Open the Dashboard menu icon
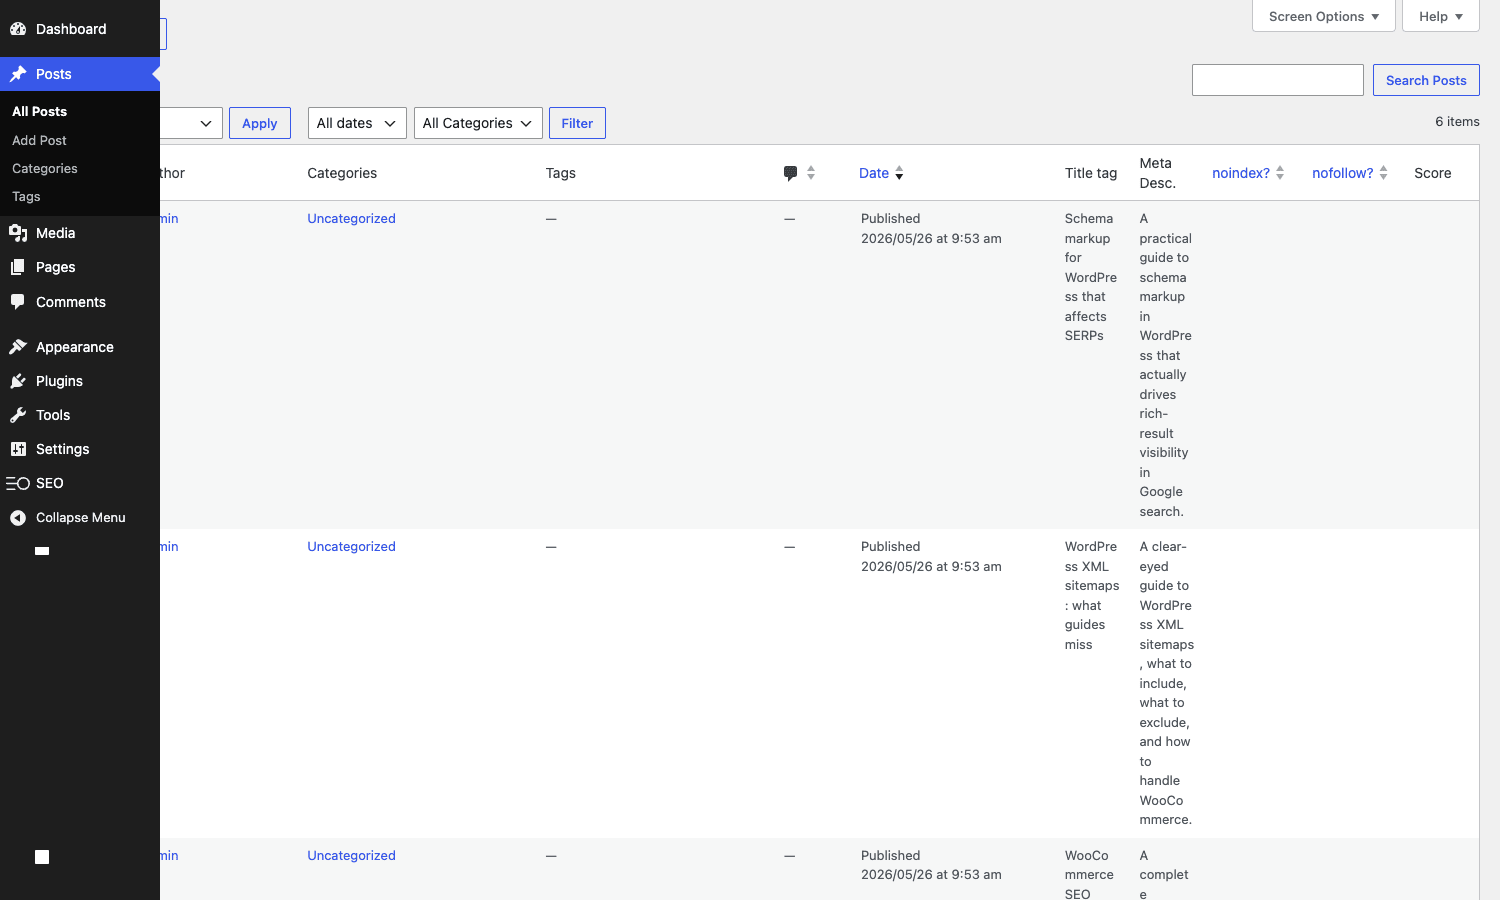The height and width of the screenshot is (900, 1500). coord(18,29)
